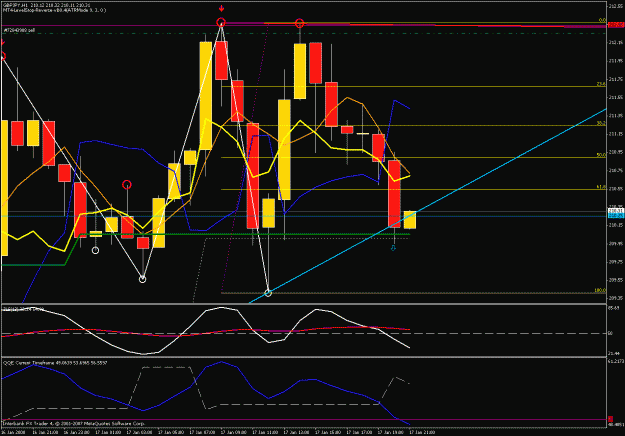Click the sell order label at the upper left
This screenshot has height=436, width=625.
point(20,30)
